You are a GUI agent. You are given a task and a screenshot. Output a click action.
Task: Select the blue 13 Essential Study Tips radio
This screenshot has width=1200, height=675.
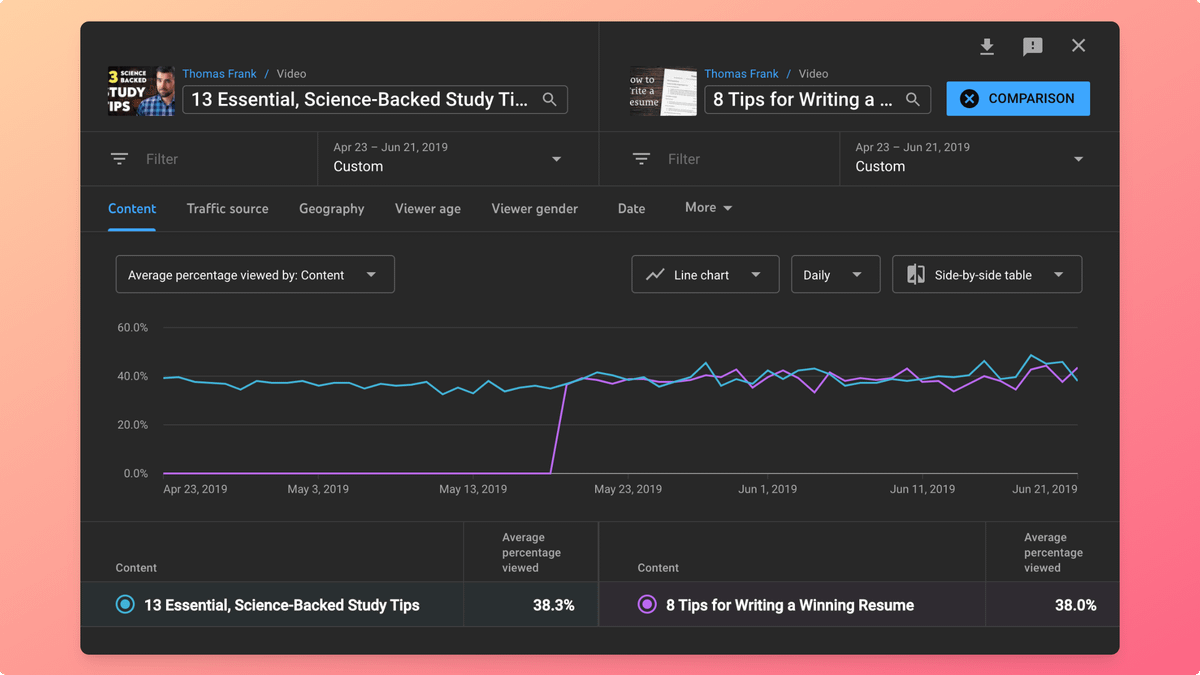pyautogui.click(x=125, y=604)
